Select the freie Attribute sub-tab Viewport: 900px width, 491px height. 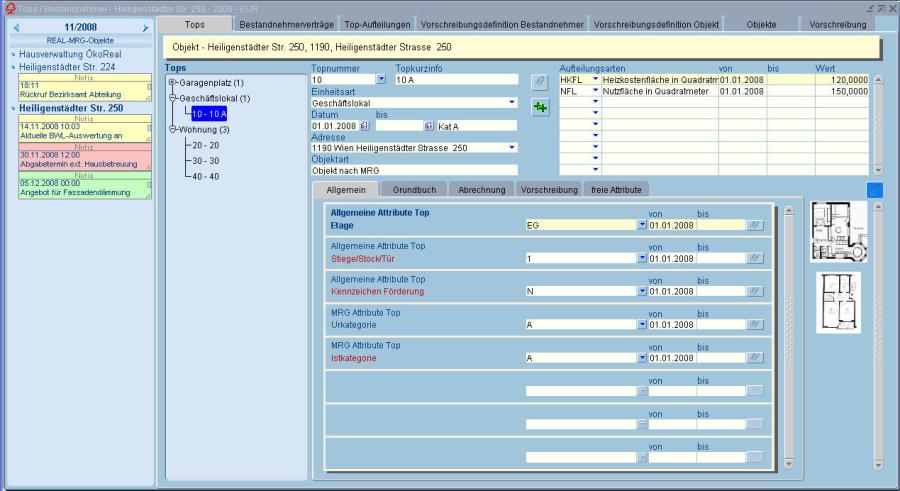tap(616, 190)
